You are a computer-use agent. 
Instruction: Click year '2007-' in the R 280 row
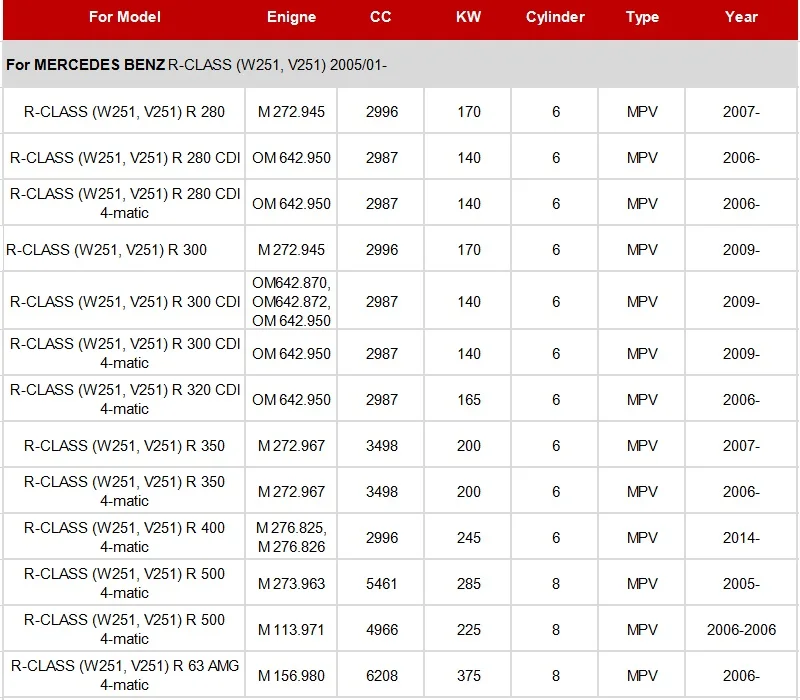741,111
